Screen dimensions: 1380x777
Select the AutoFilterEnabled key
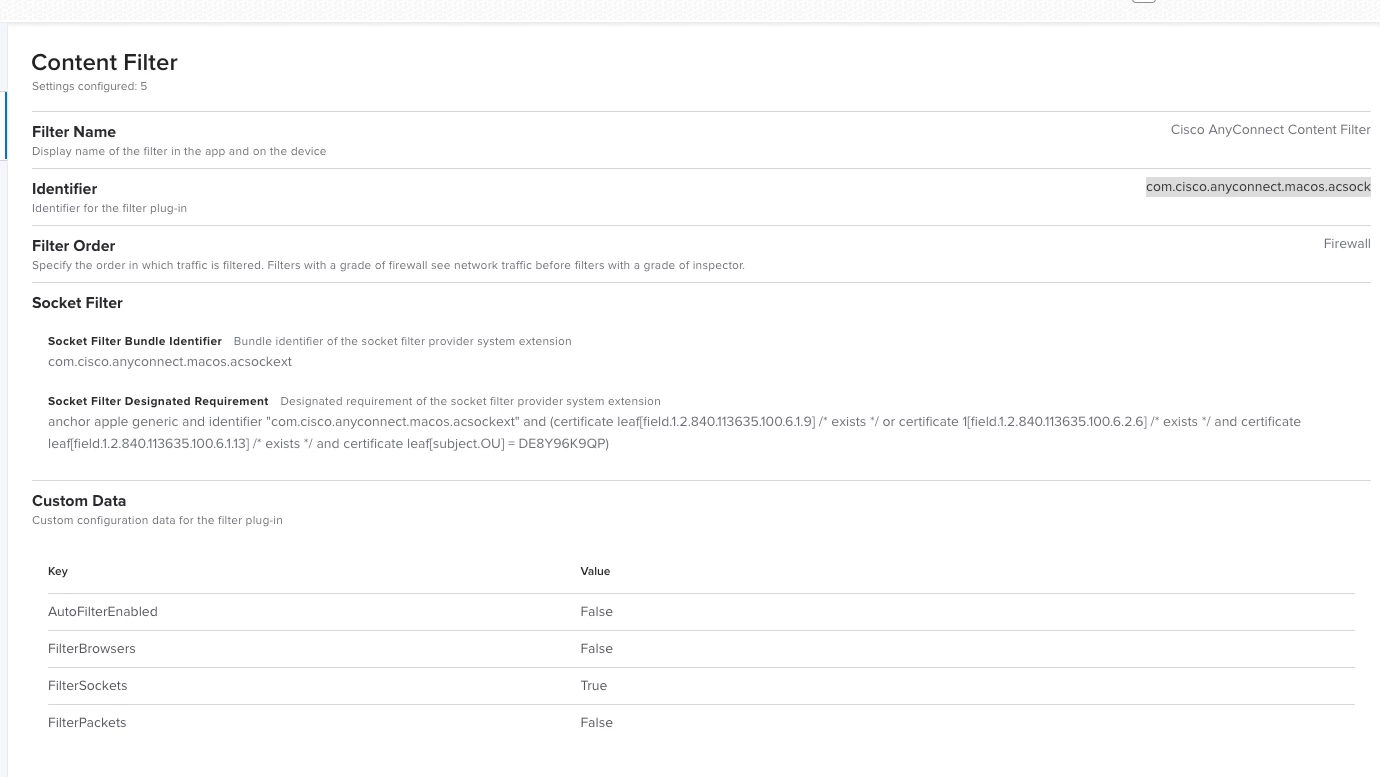pos(103,612)
